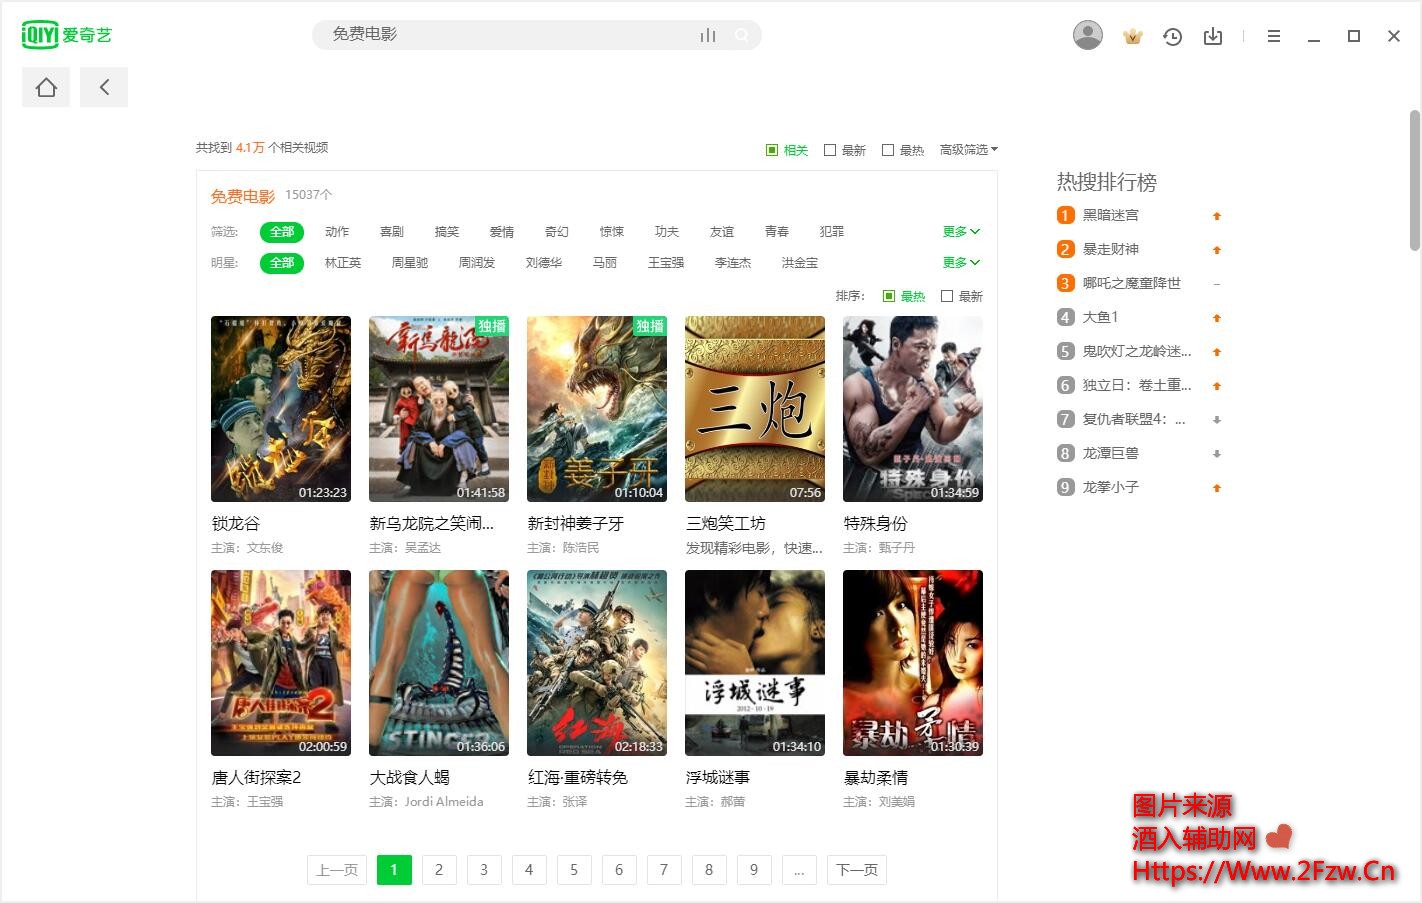Click the search magnifier icon
Screen dimensions: 1422x903
pyautogui.click(x=742, y=35)
